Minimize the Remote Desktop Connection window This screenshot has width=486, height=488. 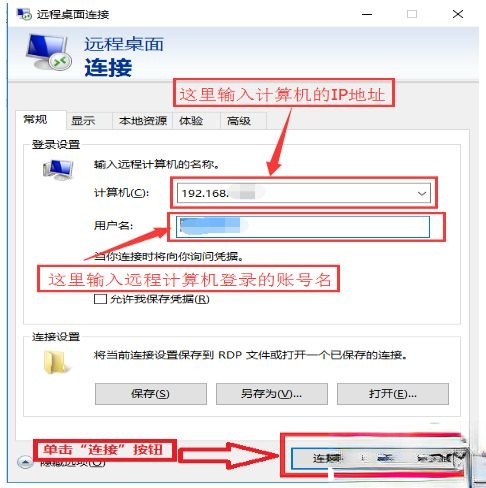pos(367,14)
